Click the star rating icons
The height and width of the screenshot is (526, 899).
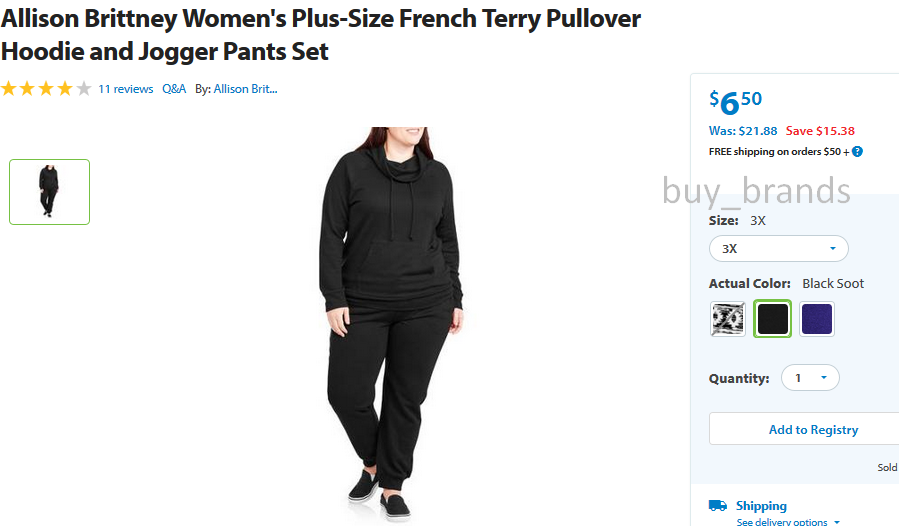click(x=46, y=89)
